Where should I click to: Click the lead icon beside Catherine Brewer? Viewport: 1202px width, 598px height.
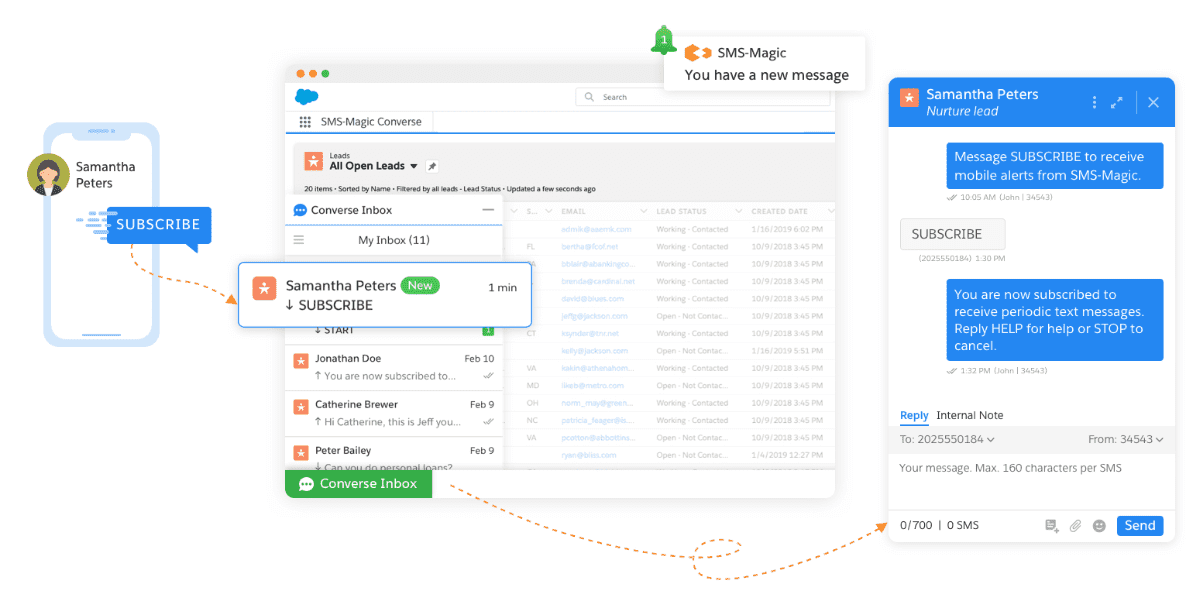[x=301, y=407]
